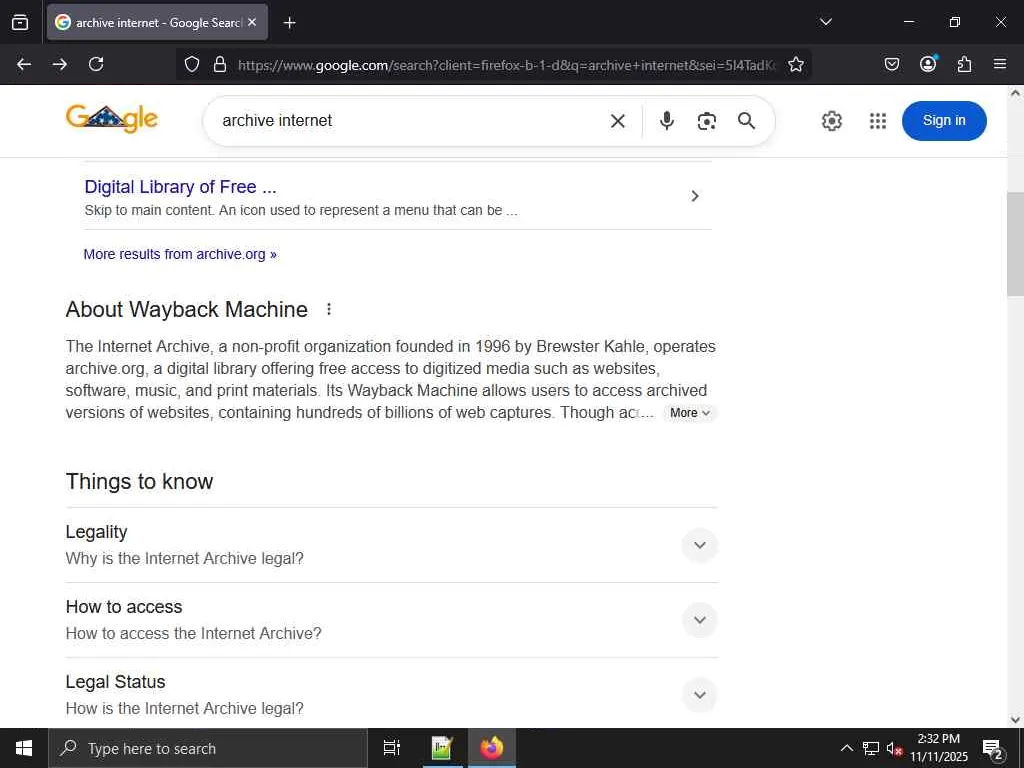
Task: Expand the Legal Status question
Action: [699, 695]
